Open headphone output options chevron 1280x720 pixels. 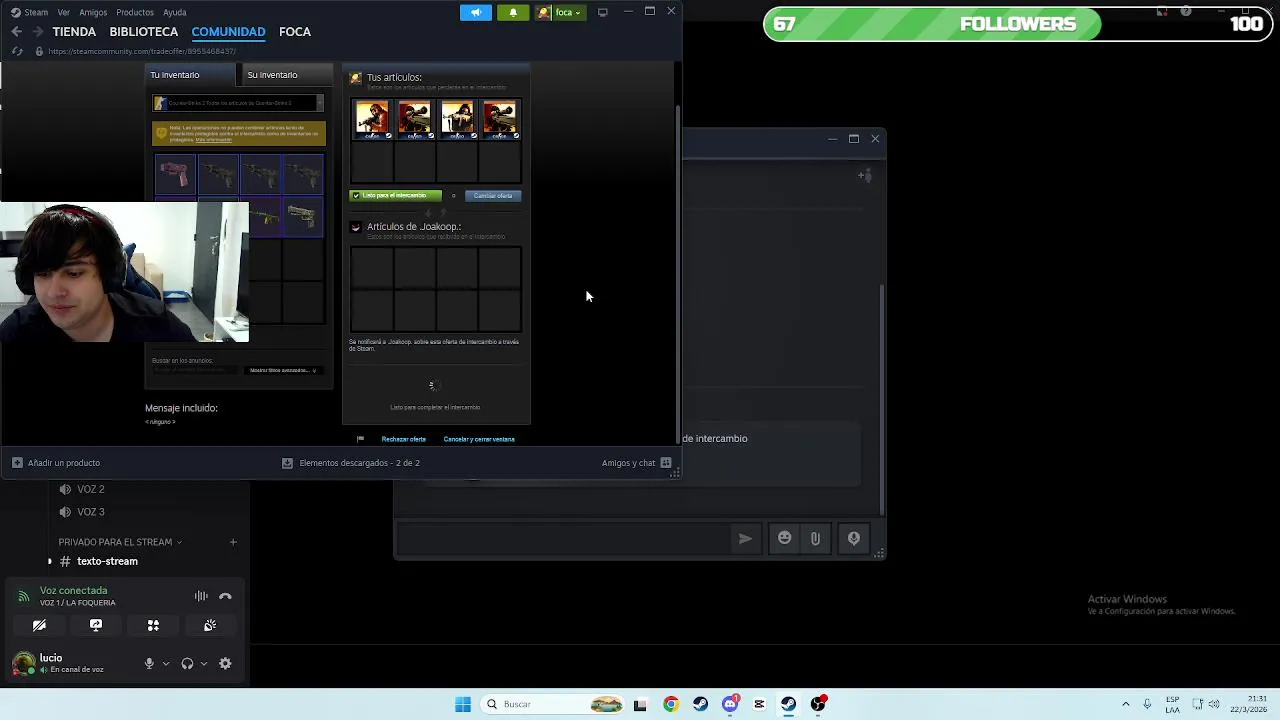[x=204, y=663]
